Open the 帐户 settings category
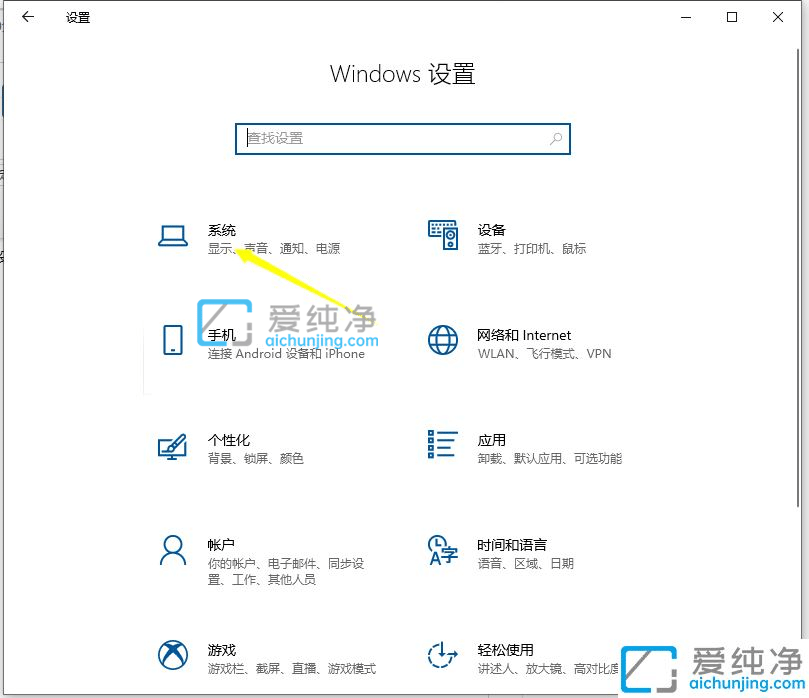 pos(221,545)
